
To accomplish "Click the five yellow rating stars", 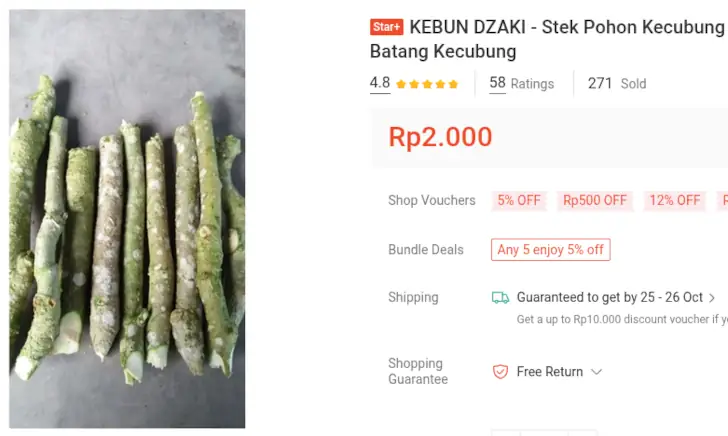I will [427, 84].
